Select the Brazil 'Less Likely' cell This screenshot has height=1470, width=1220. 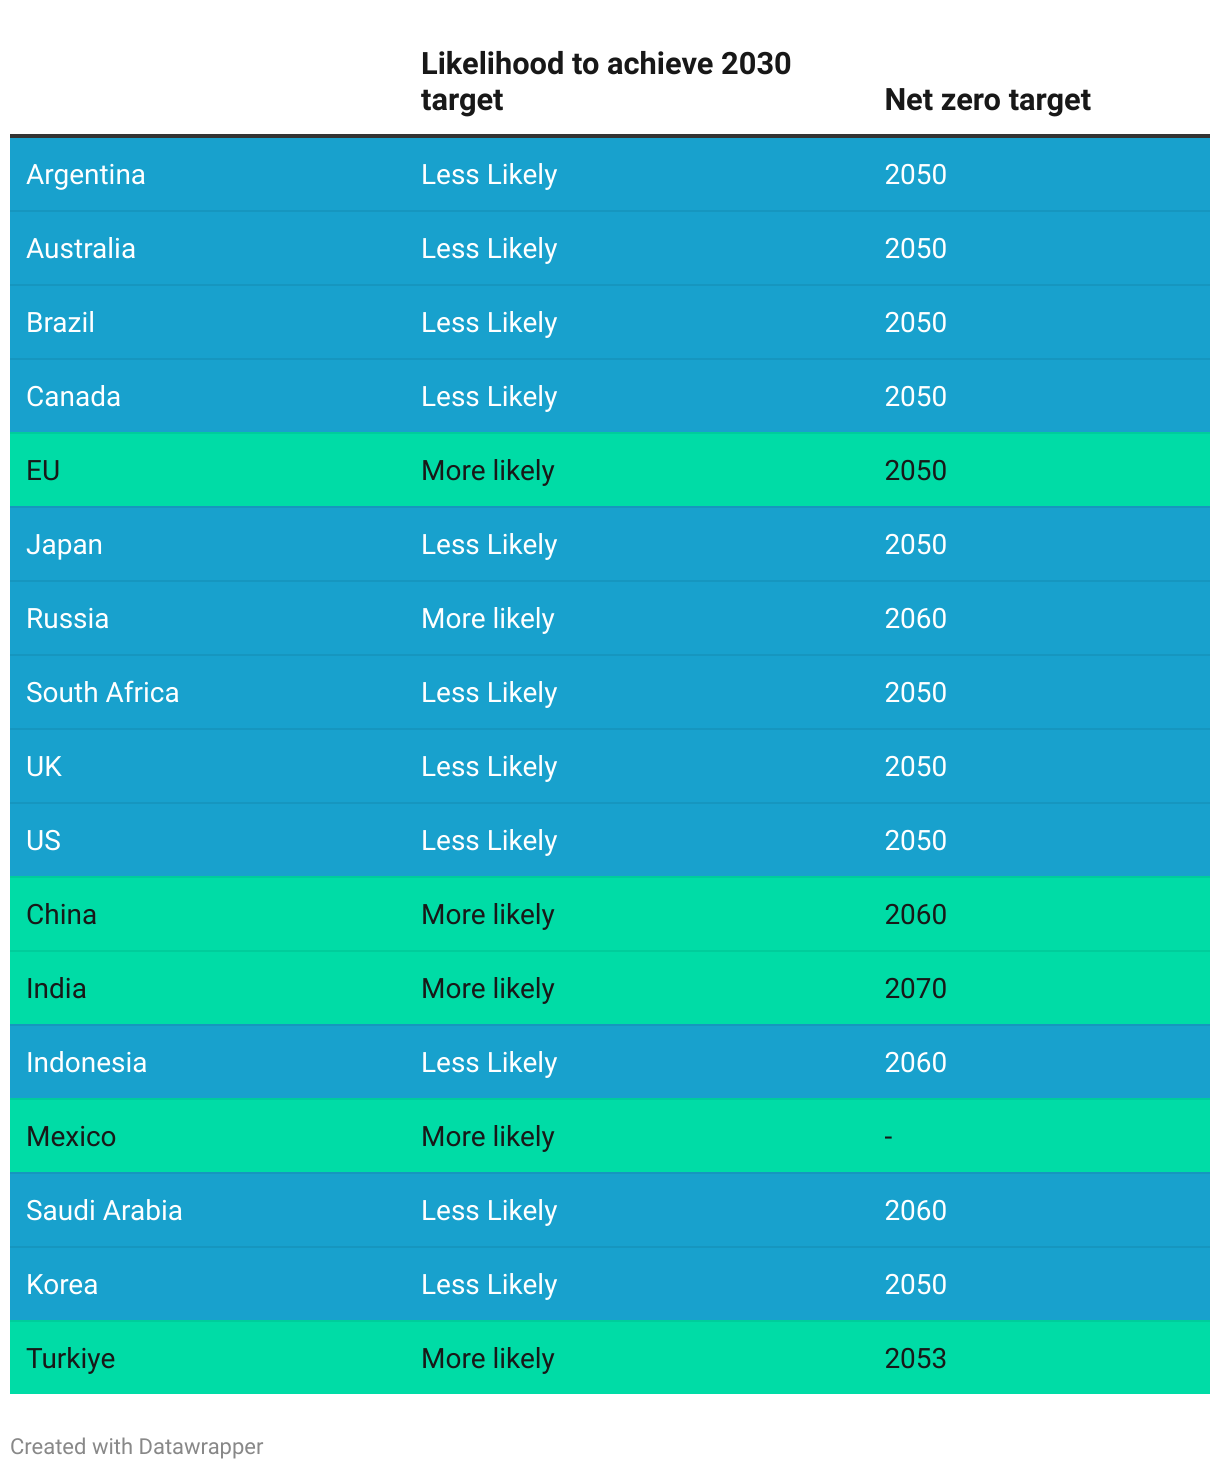pos(489,323)
